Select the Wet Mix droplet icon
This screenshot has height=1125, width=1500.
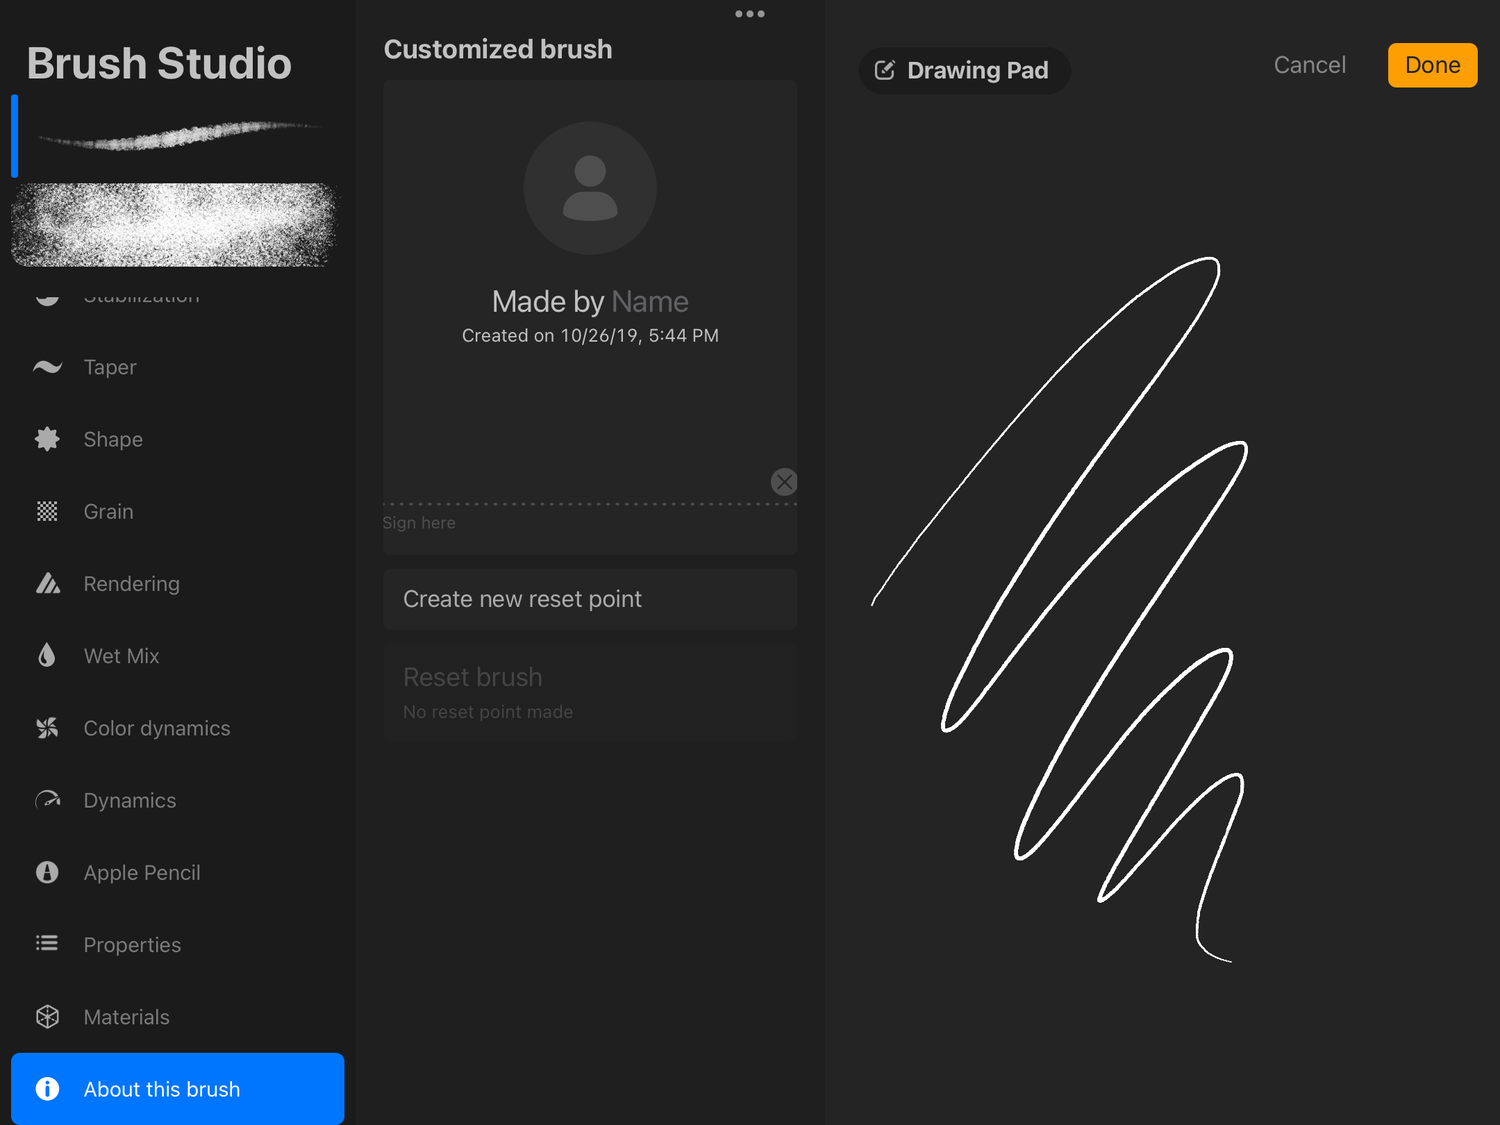point(47,655)
